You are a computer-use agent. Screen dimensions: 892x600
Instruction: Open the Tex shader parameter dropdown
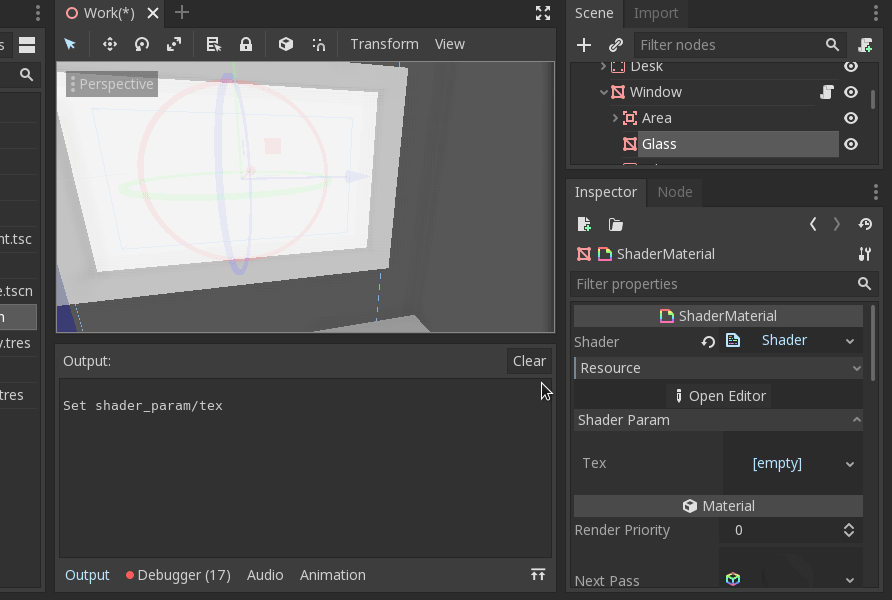(x=849, y=463)
